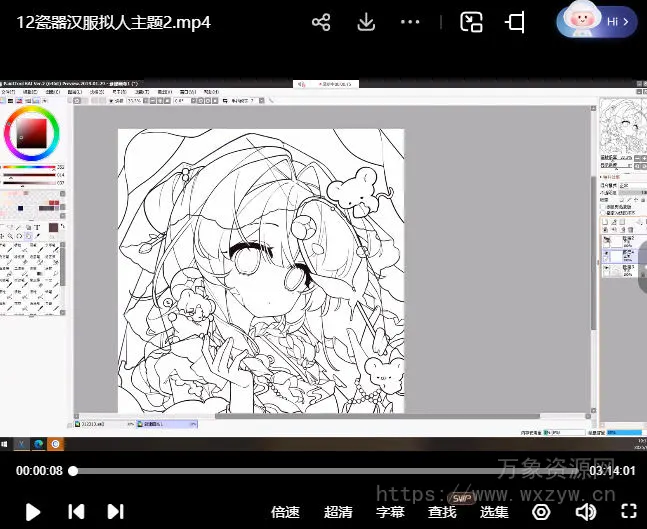Open the 倍速 playback speed options
This screenshot has height=529, width=647.
pos(285,512)
